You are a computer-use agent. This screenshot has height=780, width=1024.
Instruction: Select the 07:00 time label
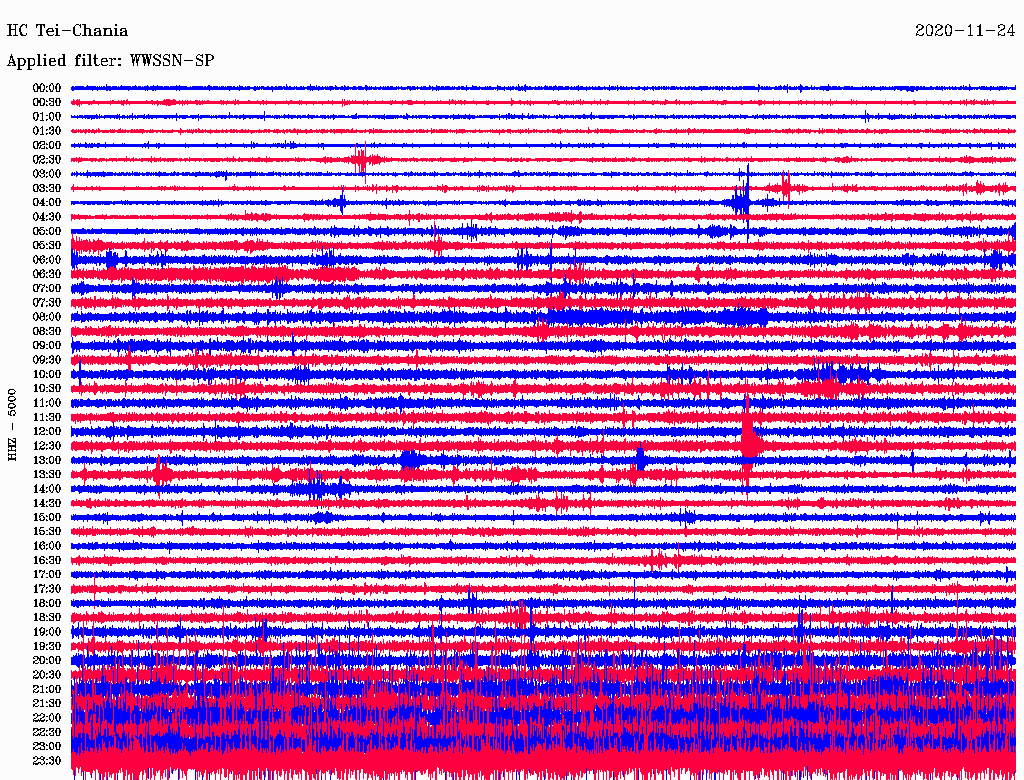click(x=47, y=288)
